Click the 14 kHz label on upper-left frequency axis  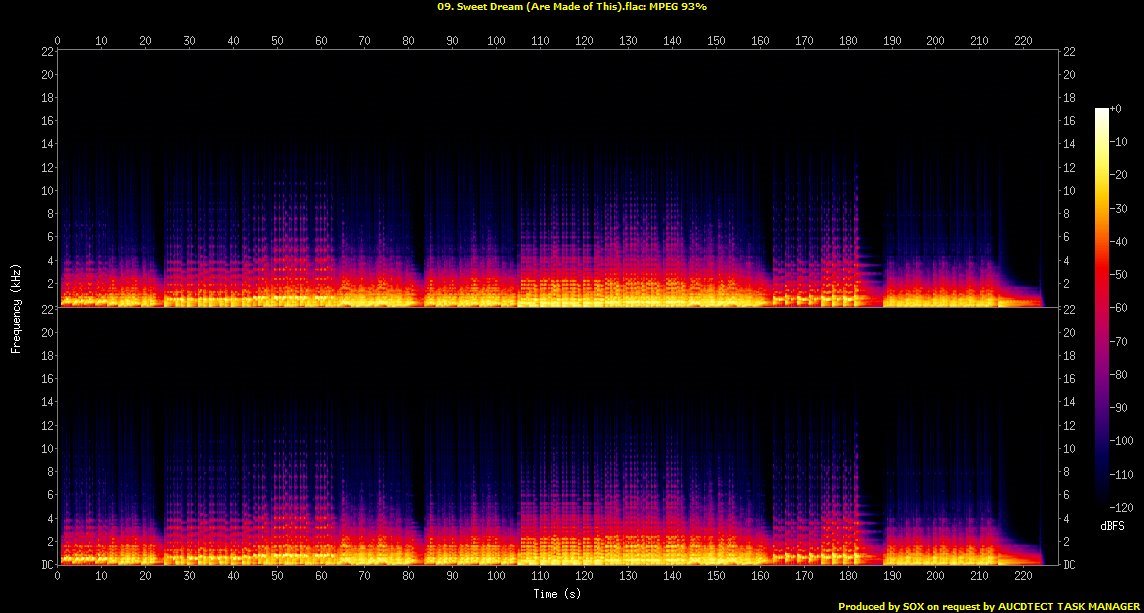(x=47, y=144)
